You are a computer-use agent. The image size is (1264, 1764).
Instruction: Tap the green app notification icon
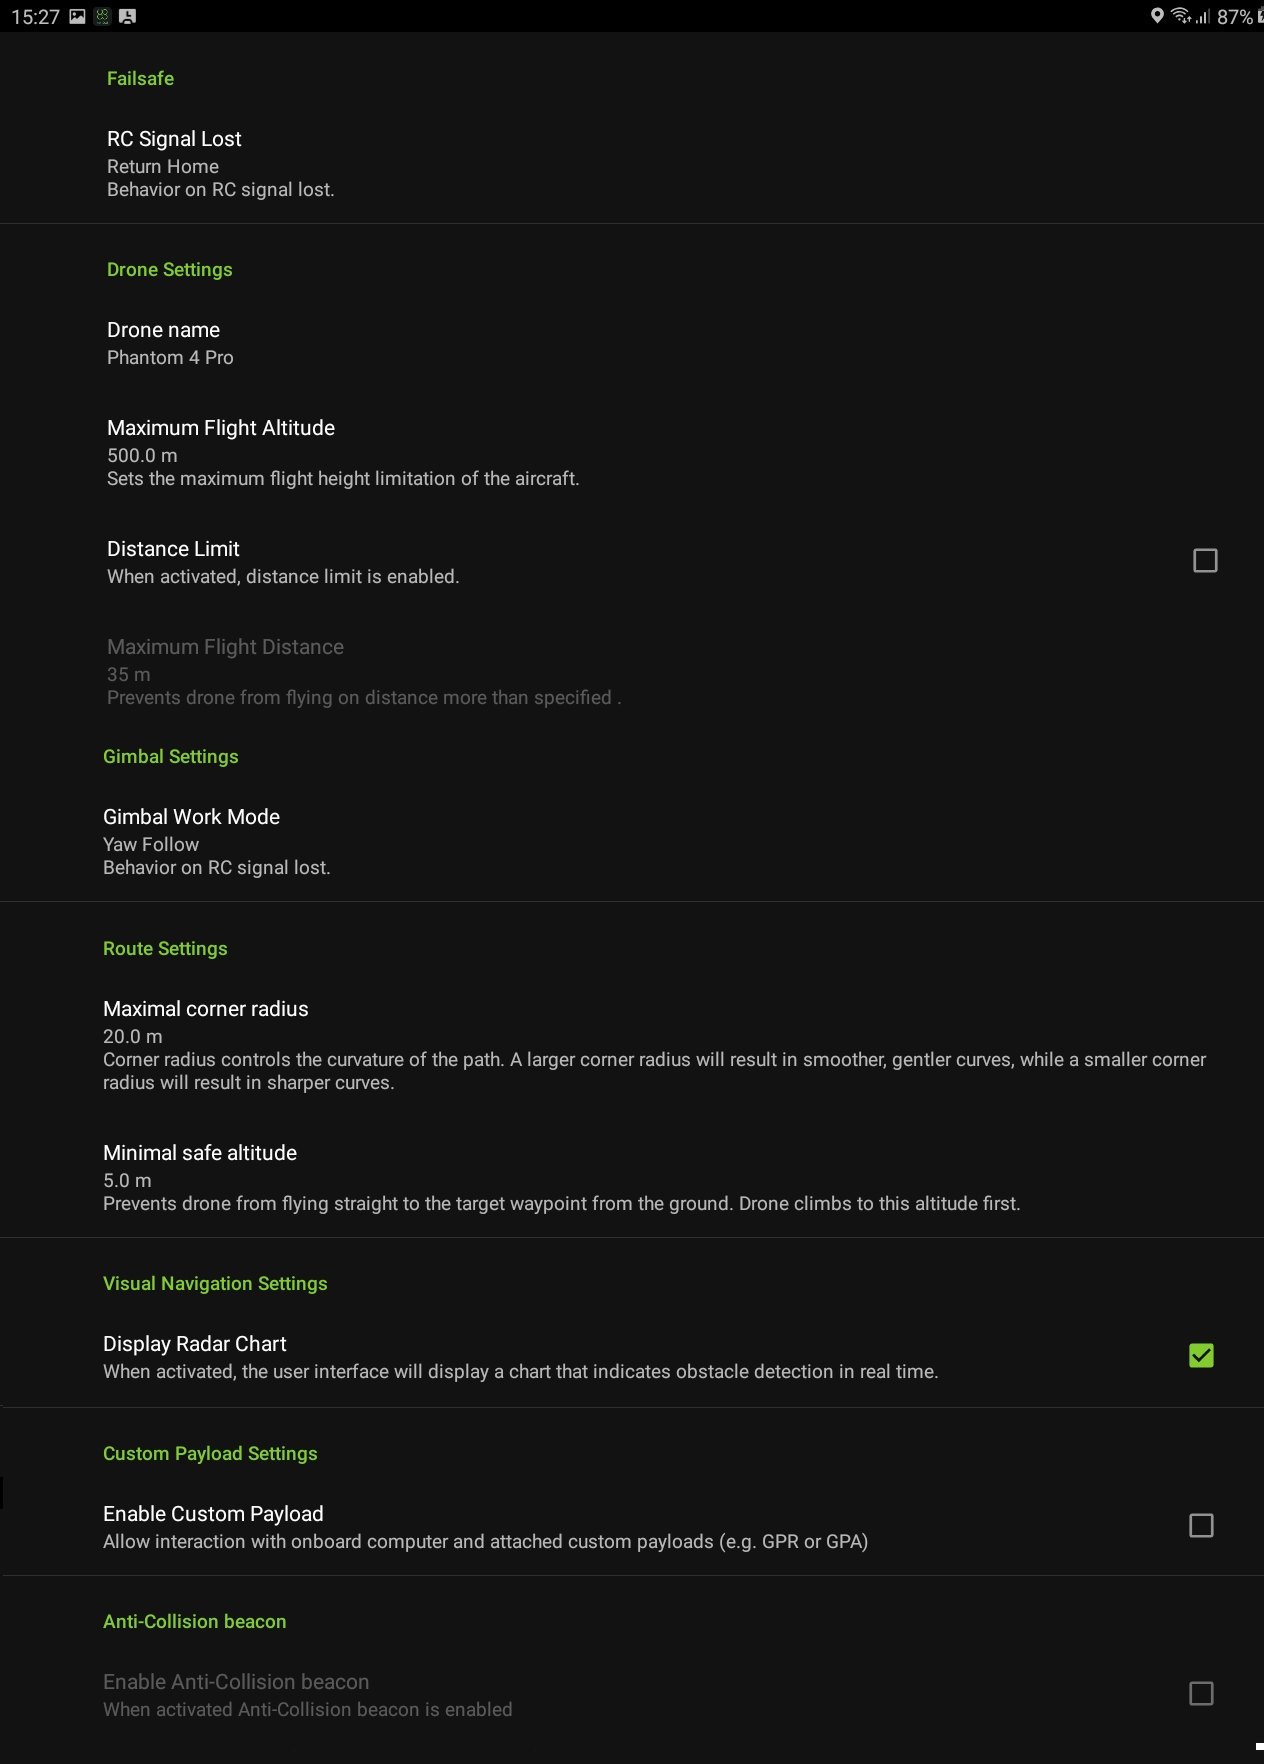tap(102, 16)
